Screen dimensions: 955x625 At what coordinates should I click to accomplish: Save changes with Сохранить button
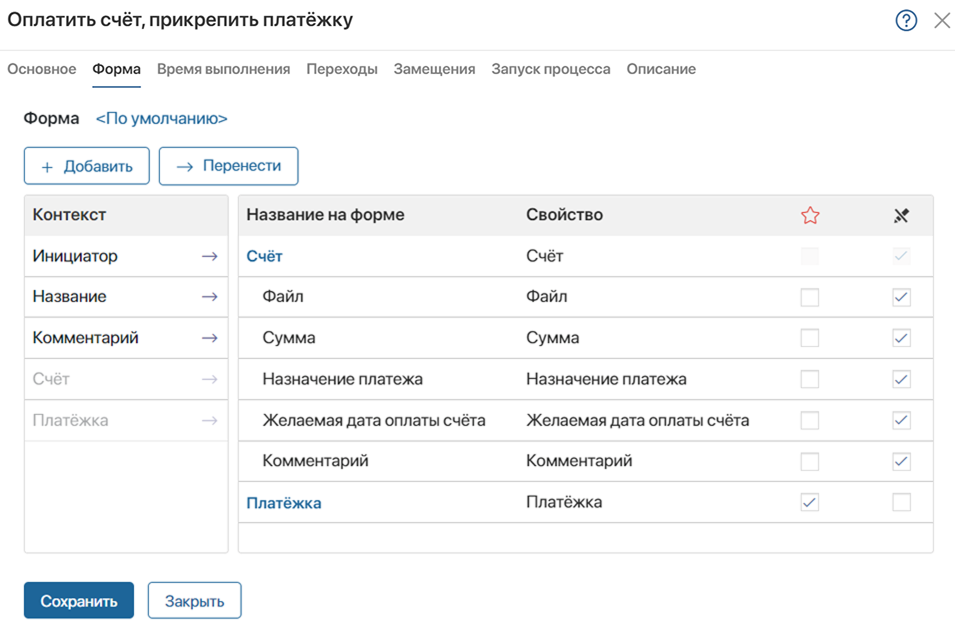(79, 601)
